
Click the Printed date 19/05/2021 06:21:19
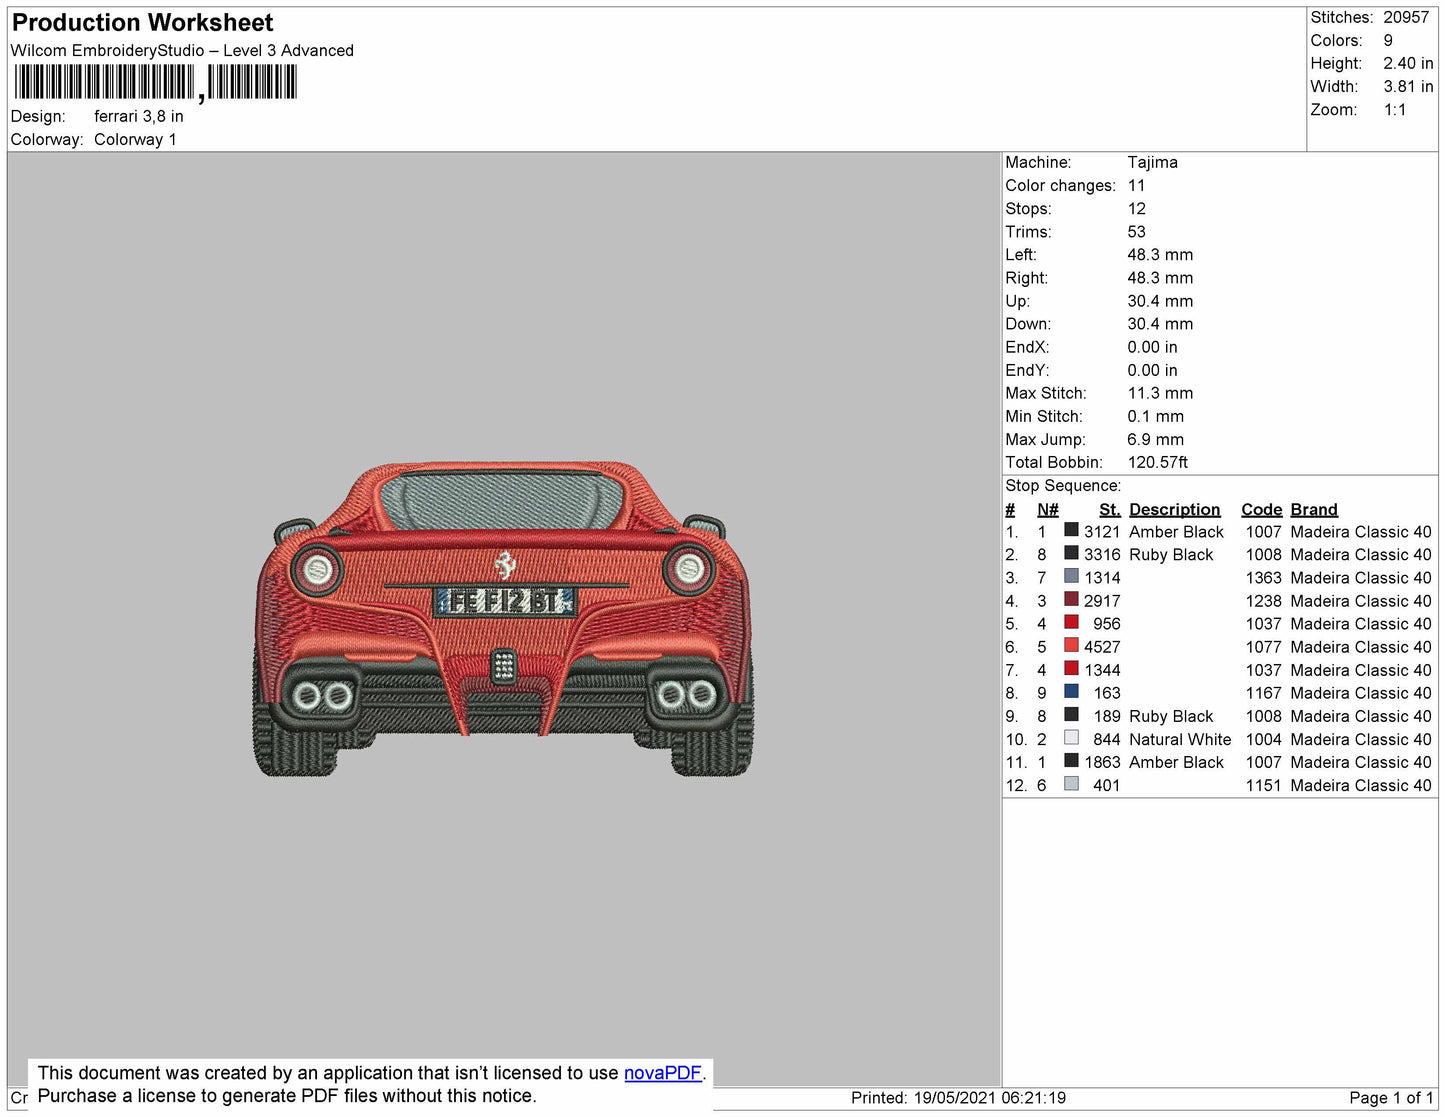[989, 1098]
